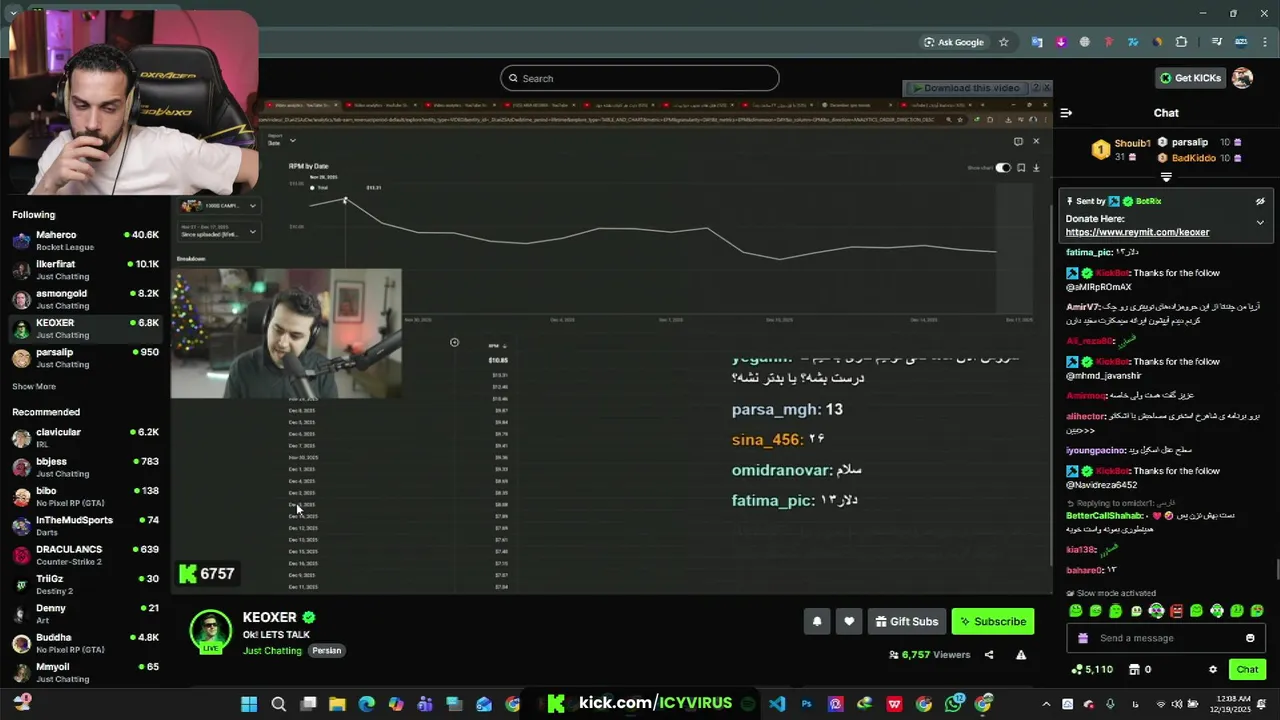Focus the Kick search field
This screenshot has width=1280, height=720.
click(x=640, y=78)
